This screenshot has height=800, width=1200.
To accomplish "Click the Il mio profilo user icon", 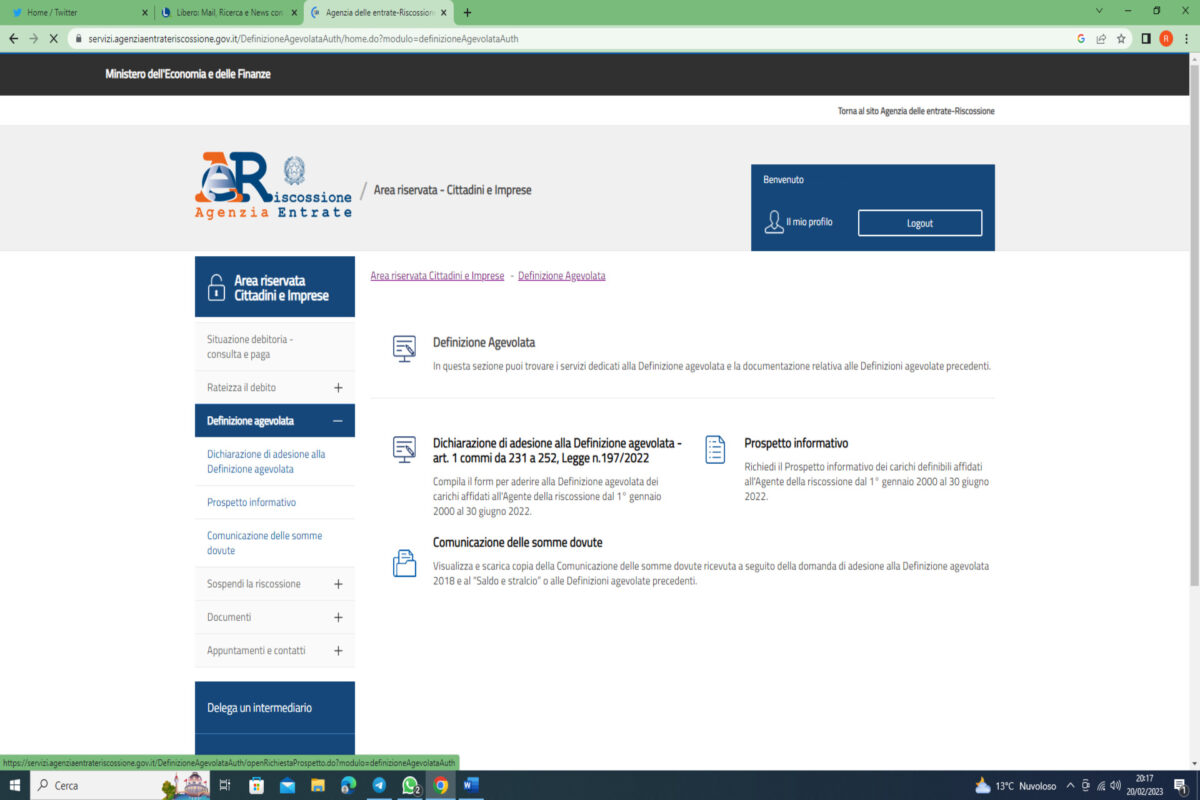I will coord(774,222).
